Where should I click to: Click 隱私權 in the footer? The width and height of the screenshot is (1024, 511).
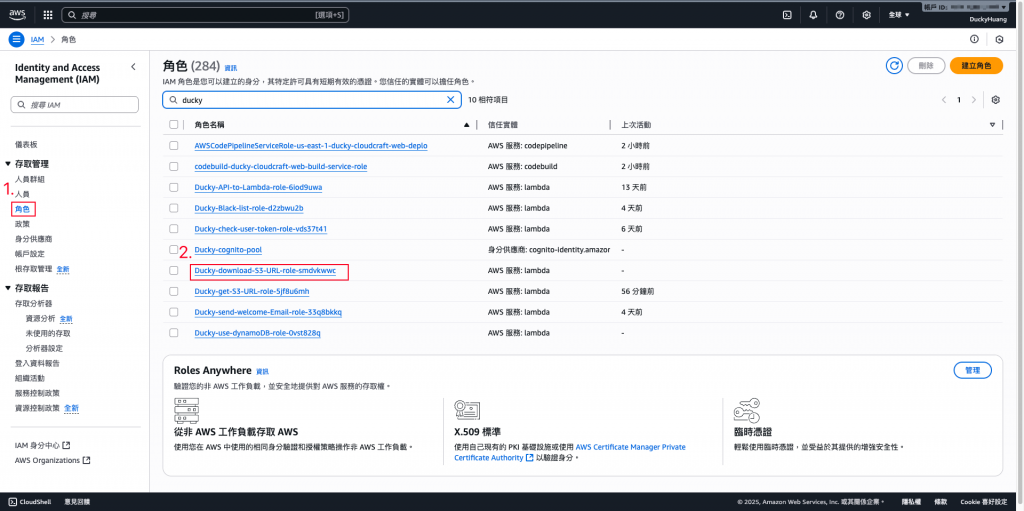tap(911, 502)
